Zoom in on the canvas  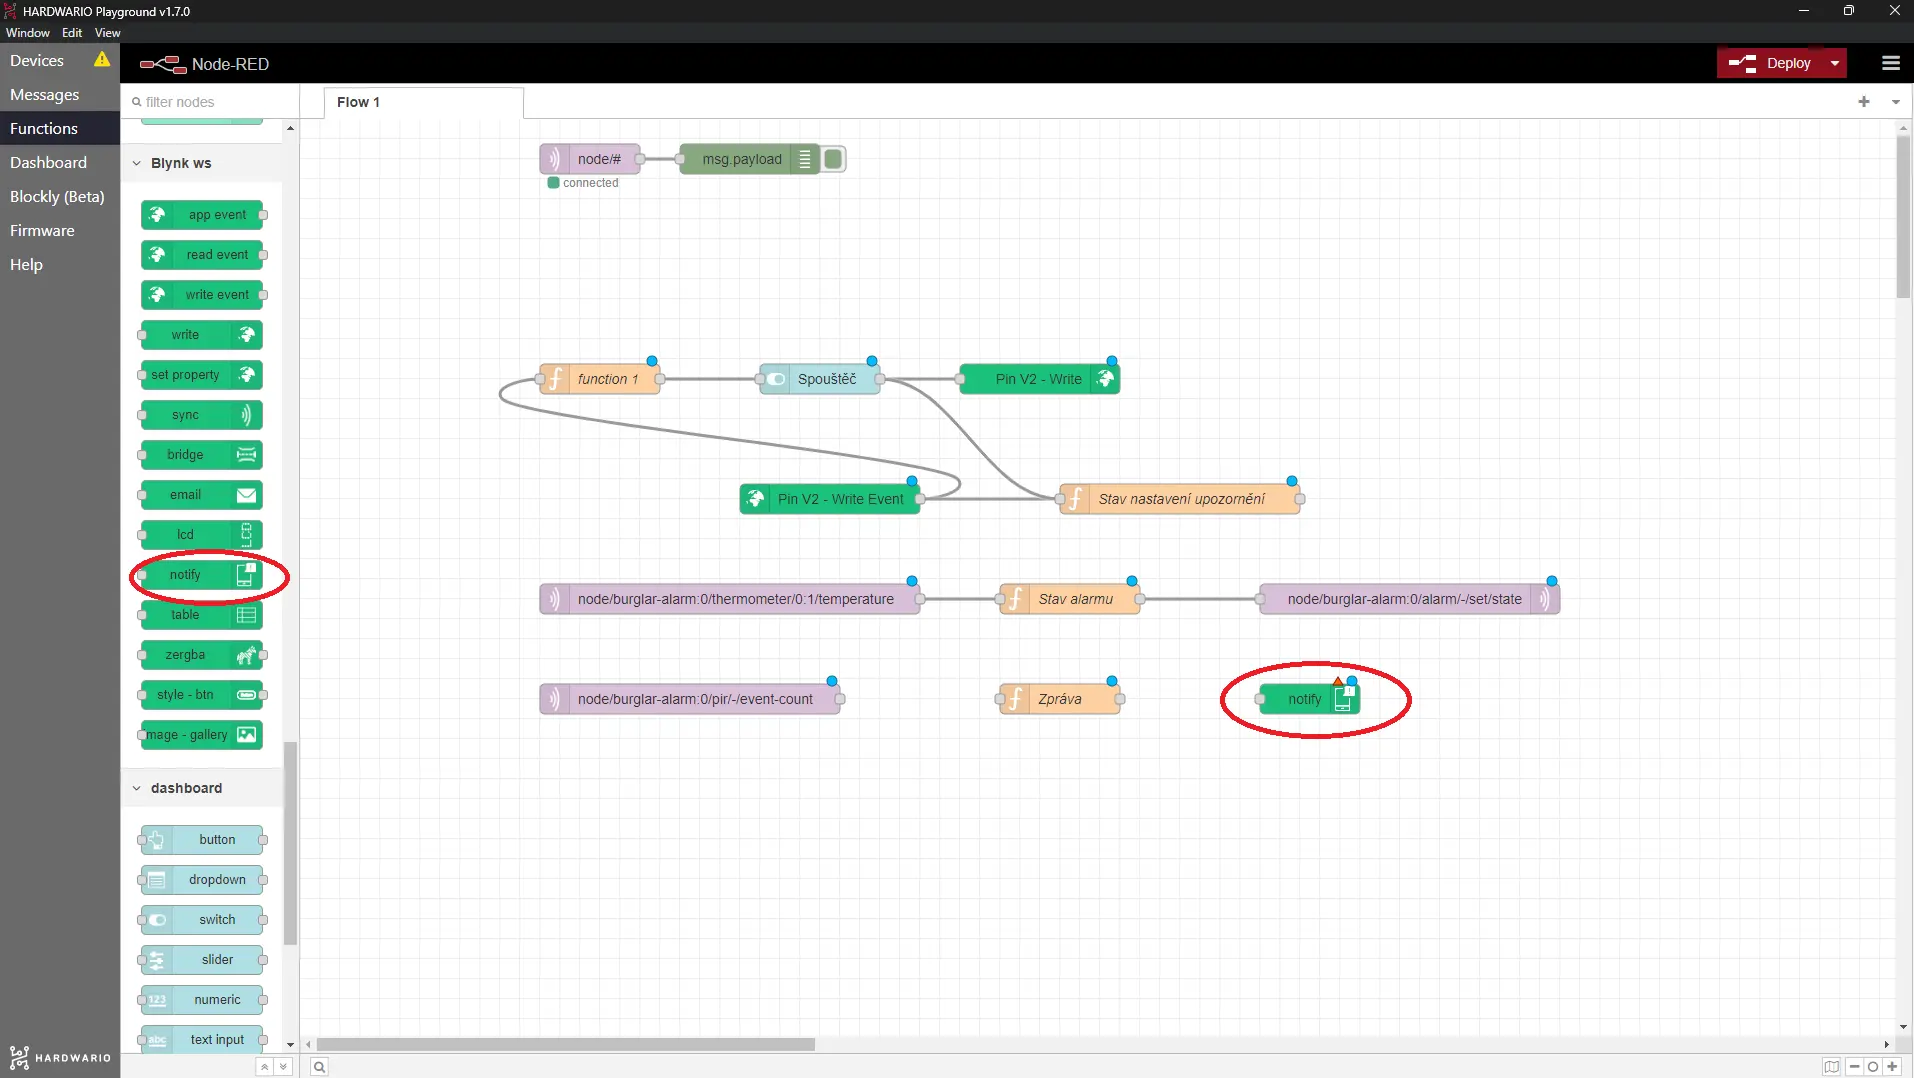tap(1892, 1067)
